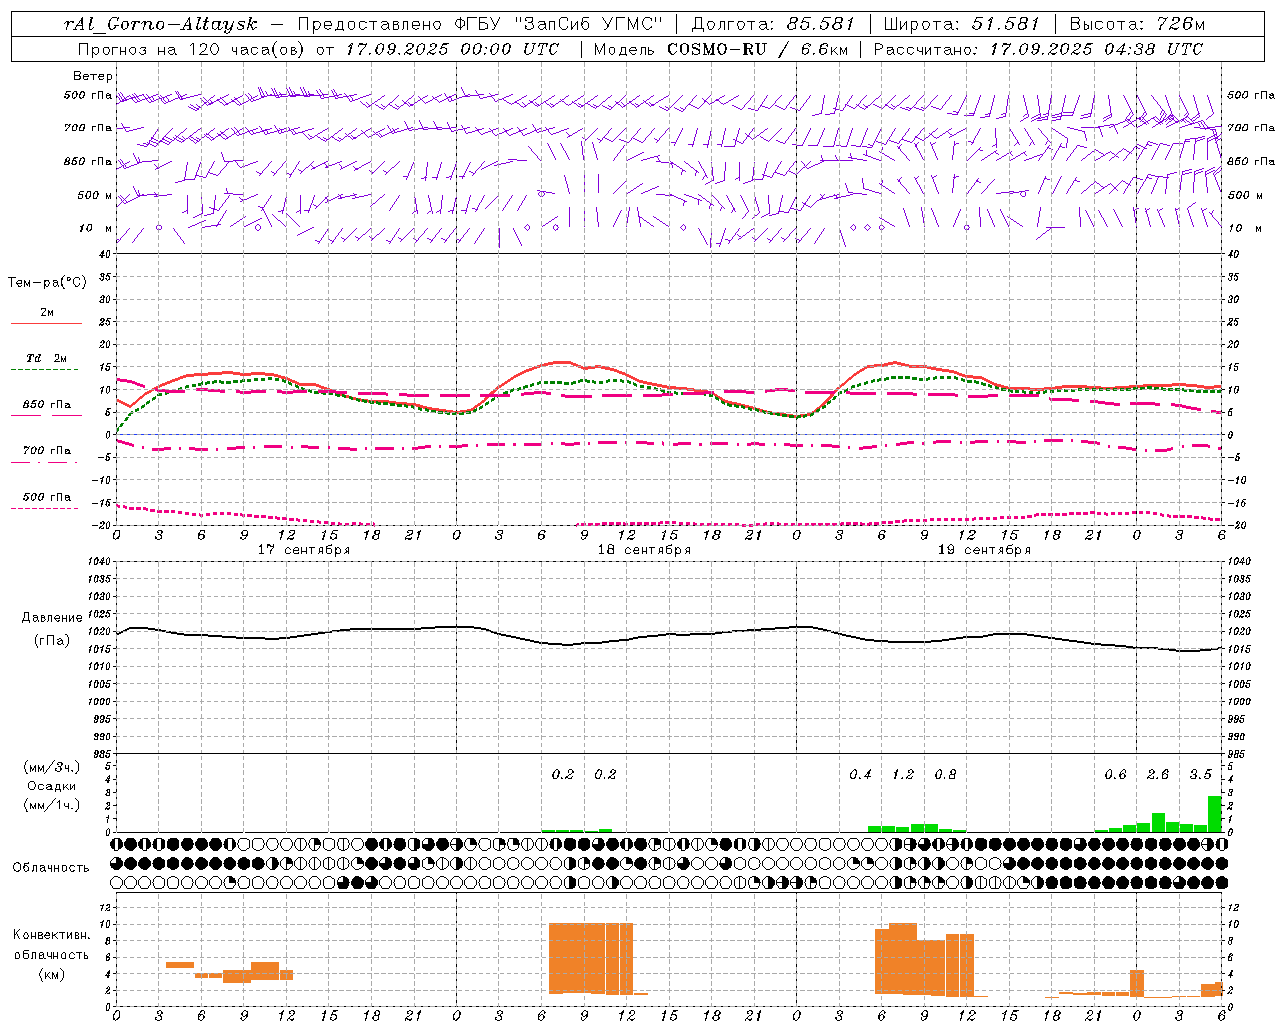This screenshot has width=1280, height=1024.
Task: Click the longitude value Долгота: 85.581
Action: (x=773, y=24)
